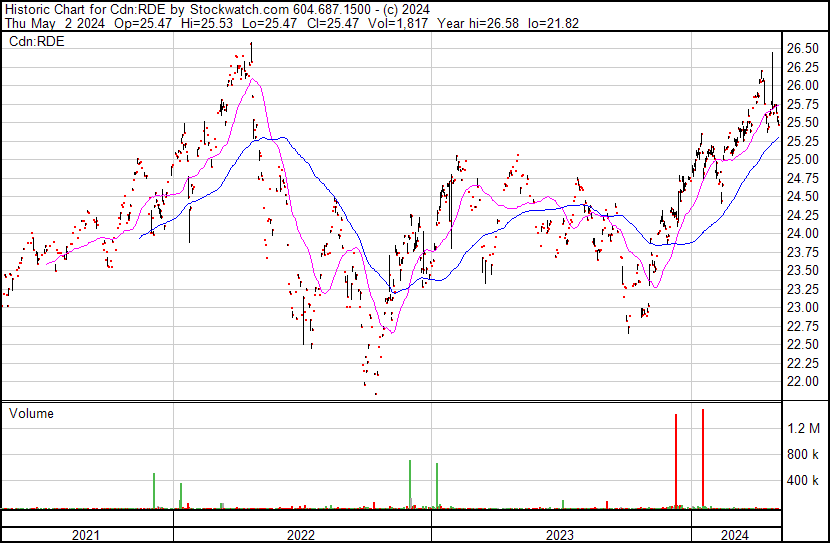Select the 2022 year label on timeline

click(300, 535)
